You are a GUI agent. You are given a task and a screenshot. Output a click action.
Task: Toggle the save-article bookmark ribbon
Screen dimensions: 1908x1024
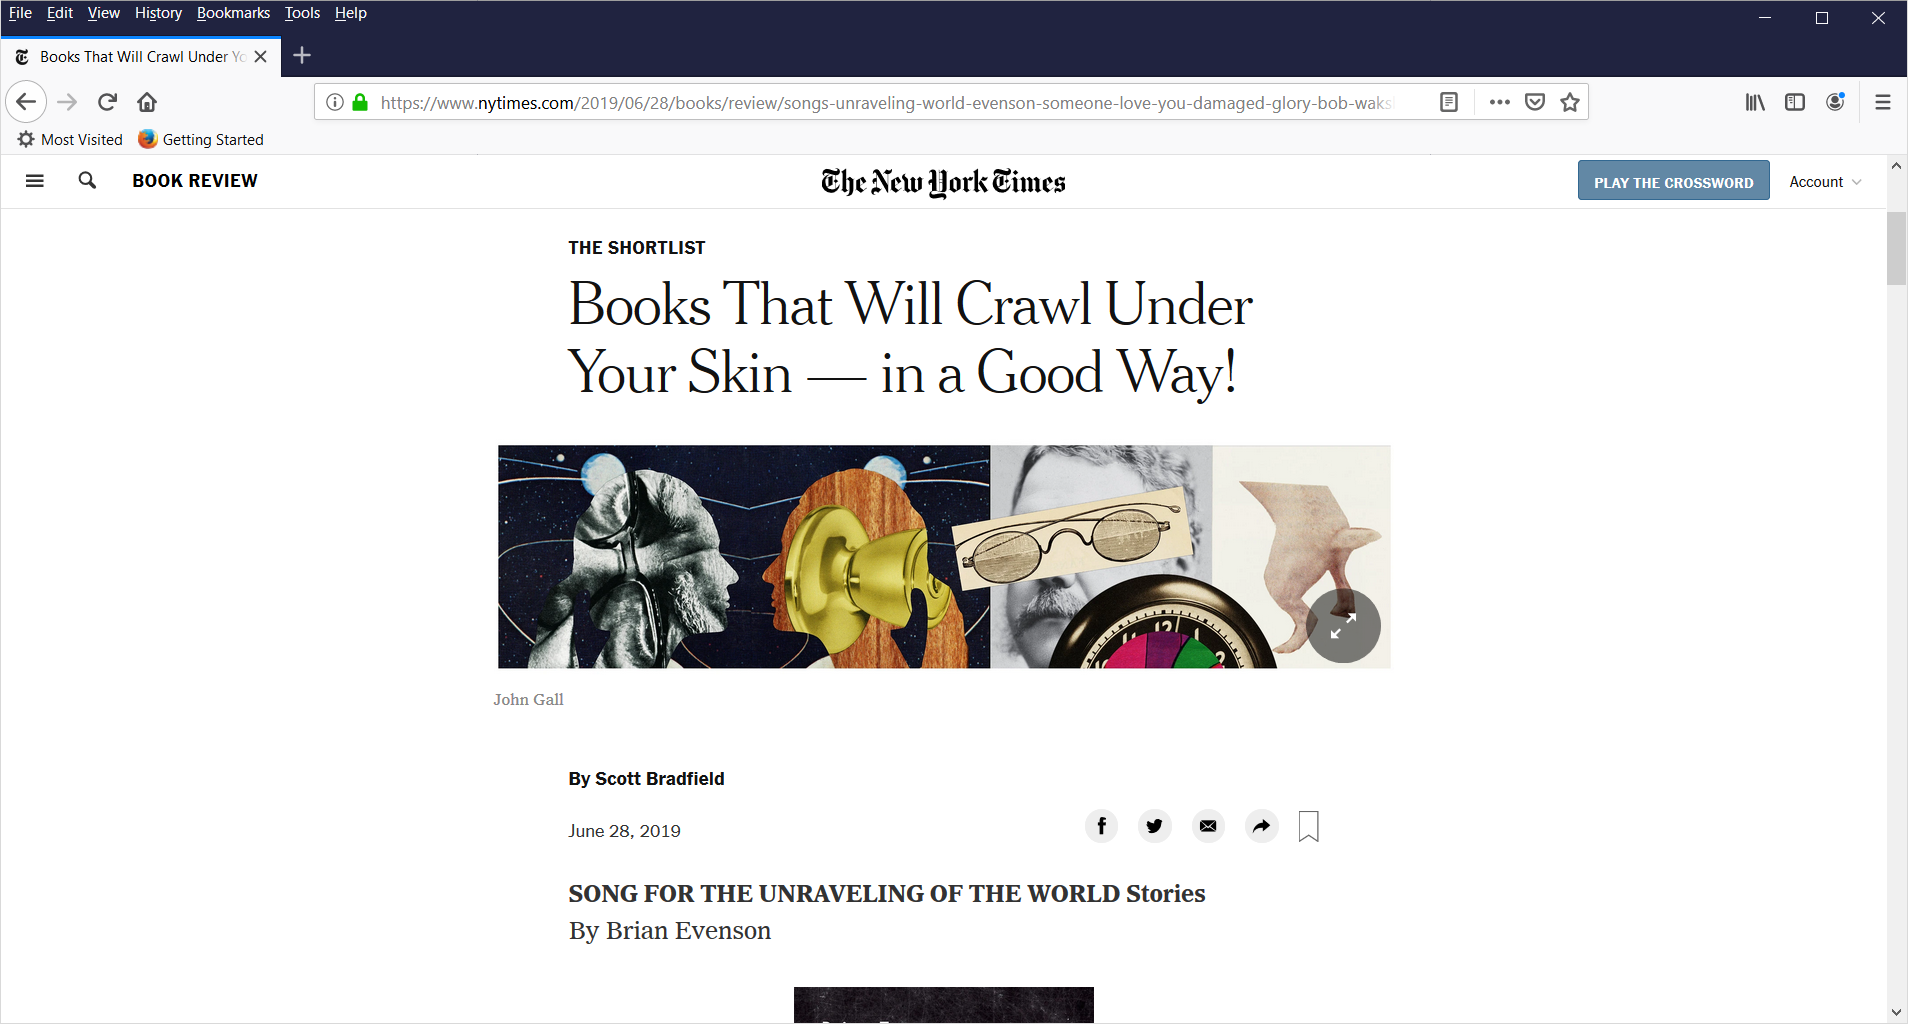click(x=1309, y=826)
